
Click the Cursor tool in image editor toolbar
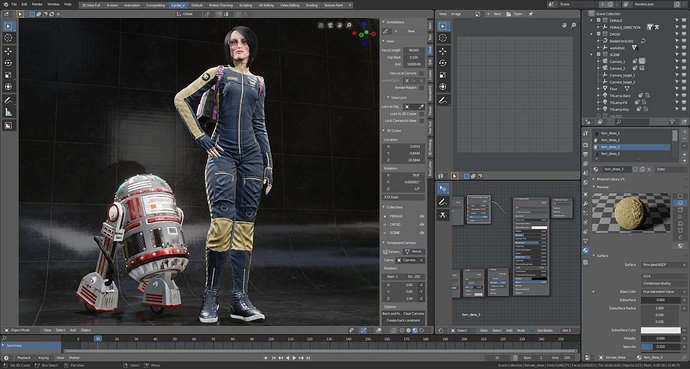[x=443, y=38]
